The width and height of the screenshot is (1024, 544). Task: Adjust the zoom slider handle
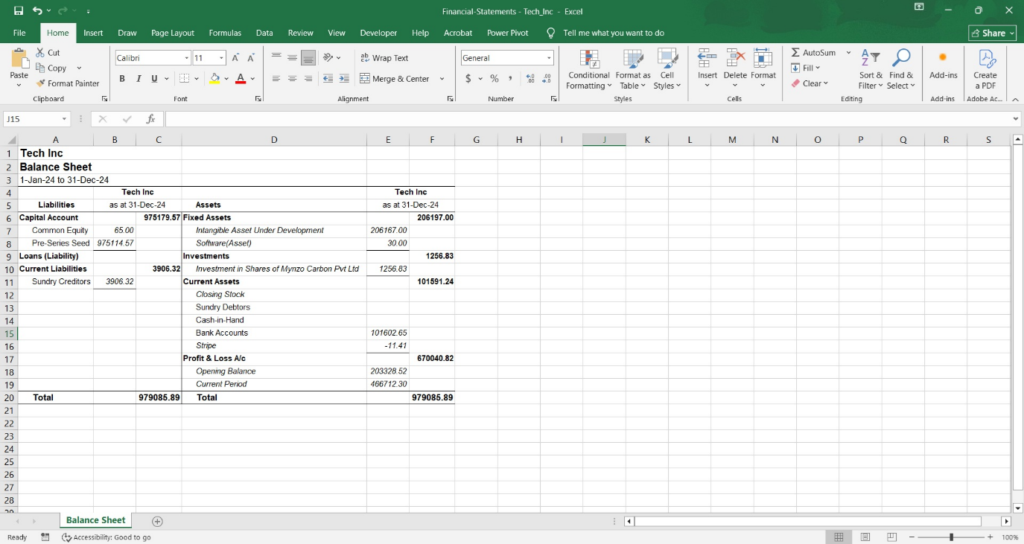[x=952, y=537]
